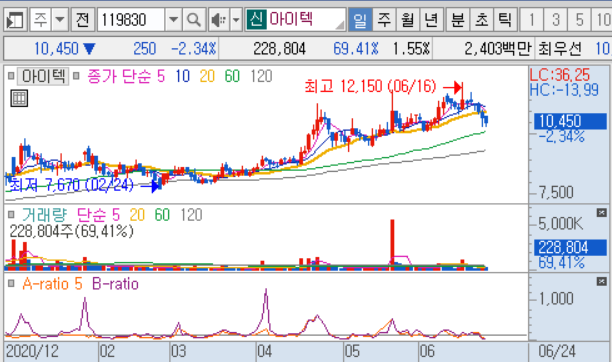Click the speaker sound icon
This screenshot has width=612, height=362.
coord(219,20)
